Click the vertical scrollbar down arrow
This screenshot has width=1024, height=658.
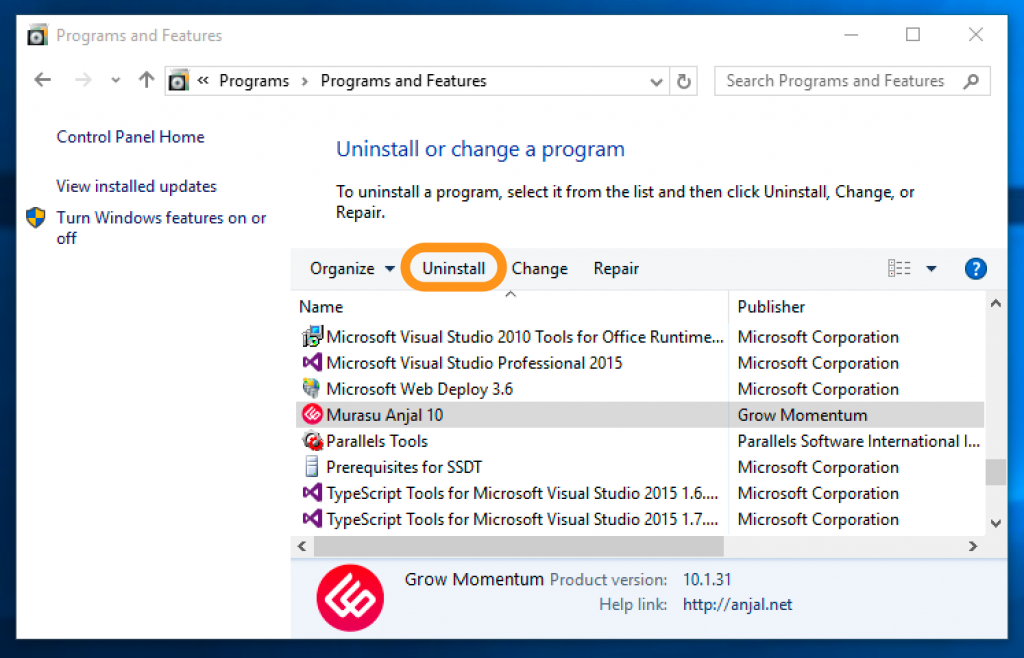pyautogui.click(x=995, y=523)
